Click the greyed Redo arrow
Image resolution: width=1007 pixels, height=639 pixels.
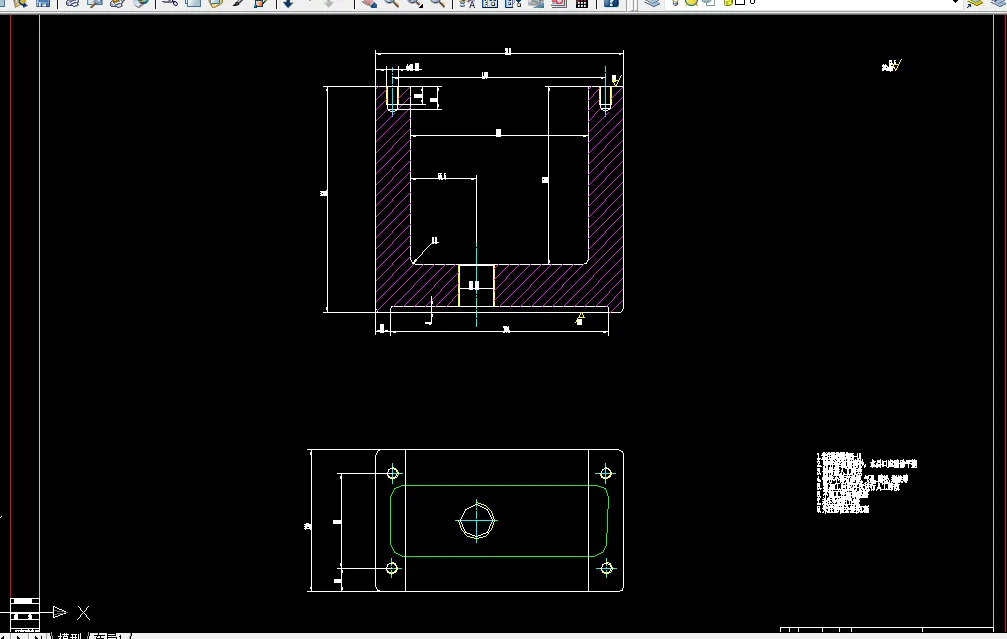[x=328, y=3]
